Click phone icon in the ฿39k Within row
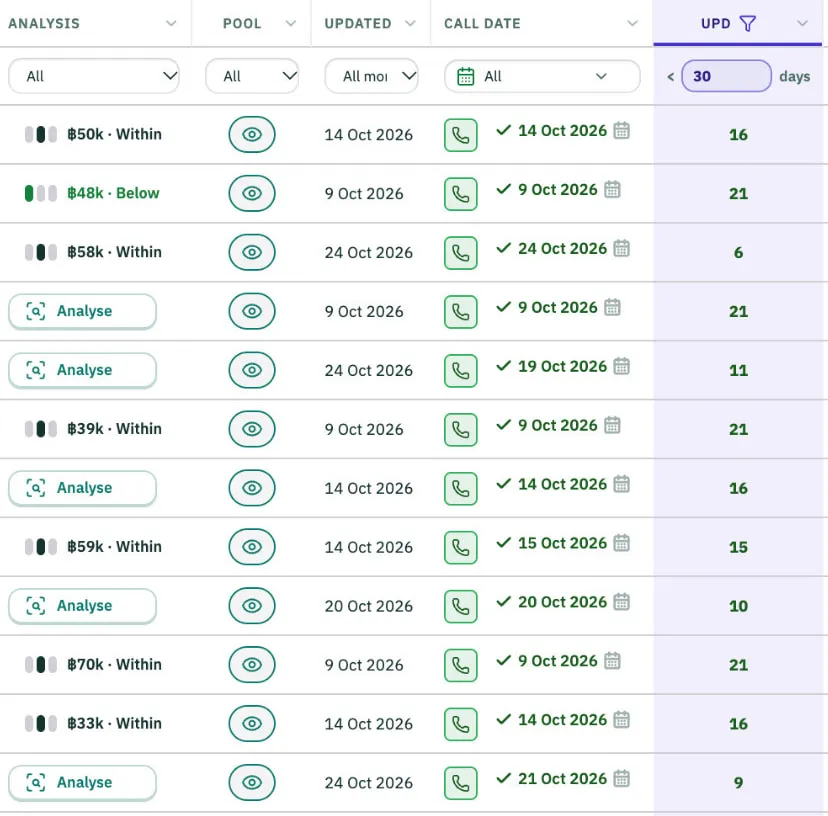This screenshot has height=816, width=828. pos(460,430)
